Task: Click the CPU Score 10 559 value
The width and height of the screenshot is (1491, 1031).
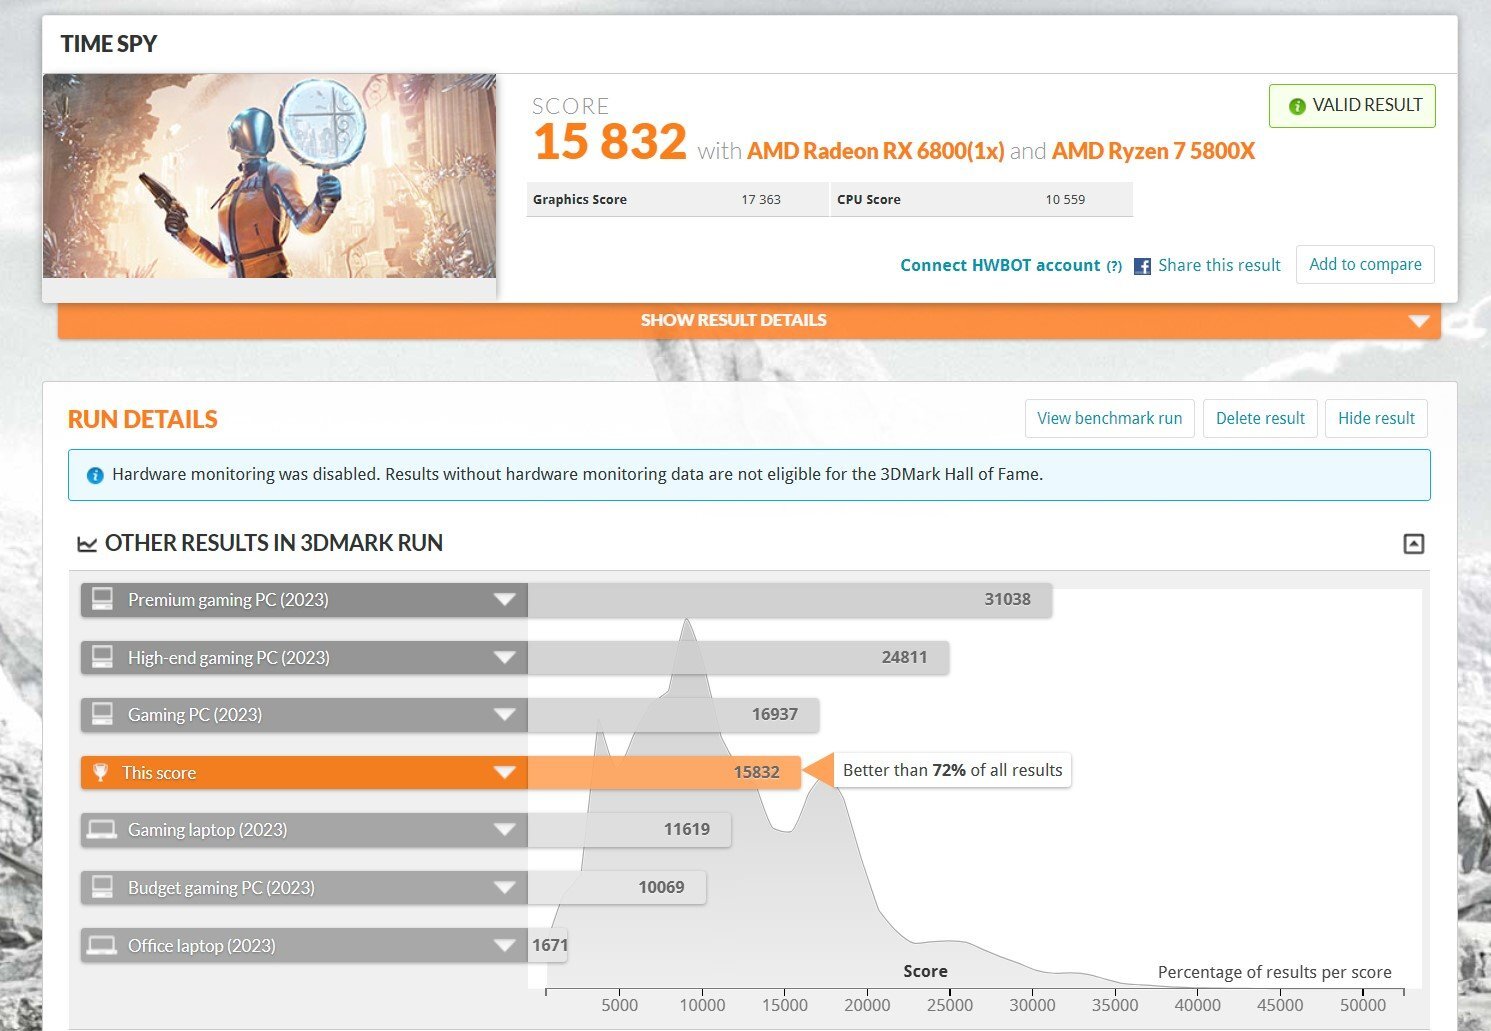Action: [1065, 199]
